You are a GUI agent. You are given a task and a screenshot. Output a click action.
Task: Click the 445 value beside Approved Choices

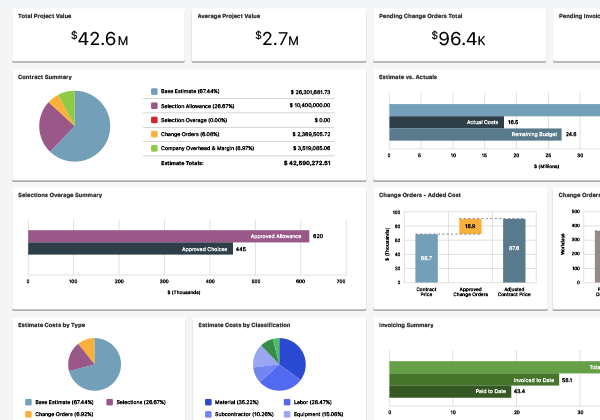pos(241,249)
